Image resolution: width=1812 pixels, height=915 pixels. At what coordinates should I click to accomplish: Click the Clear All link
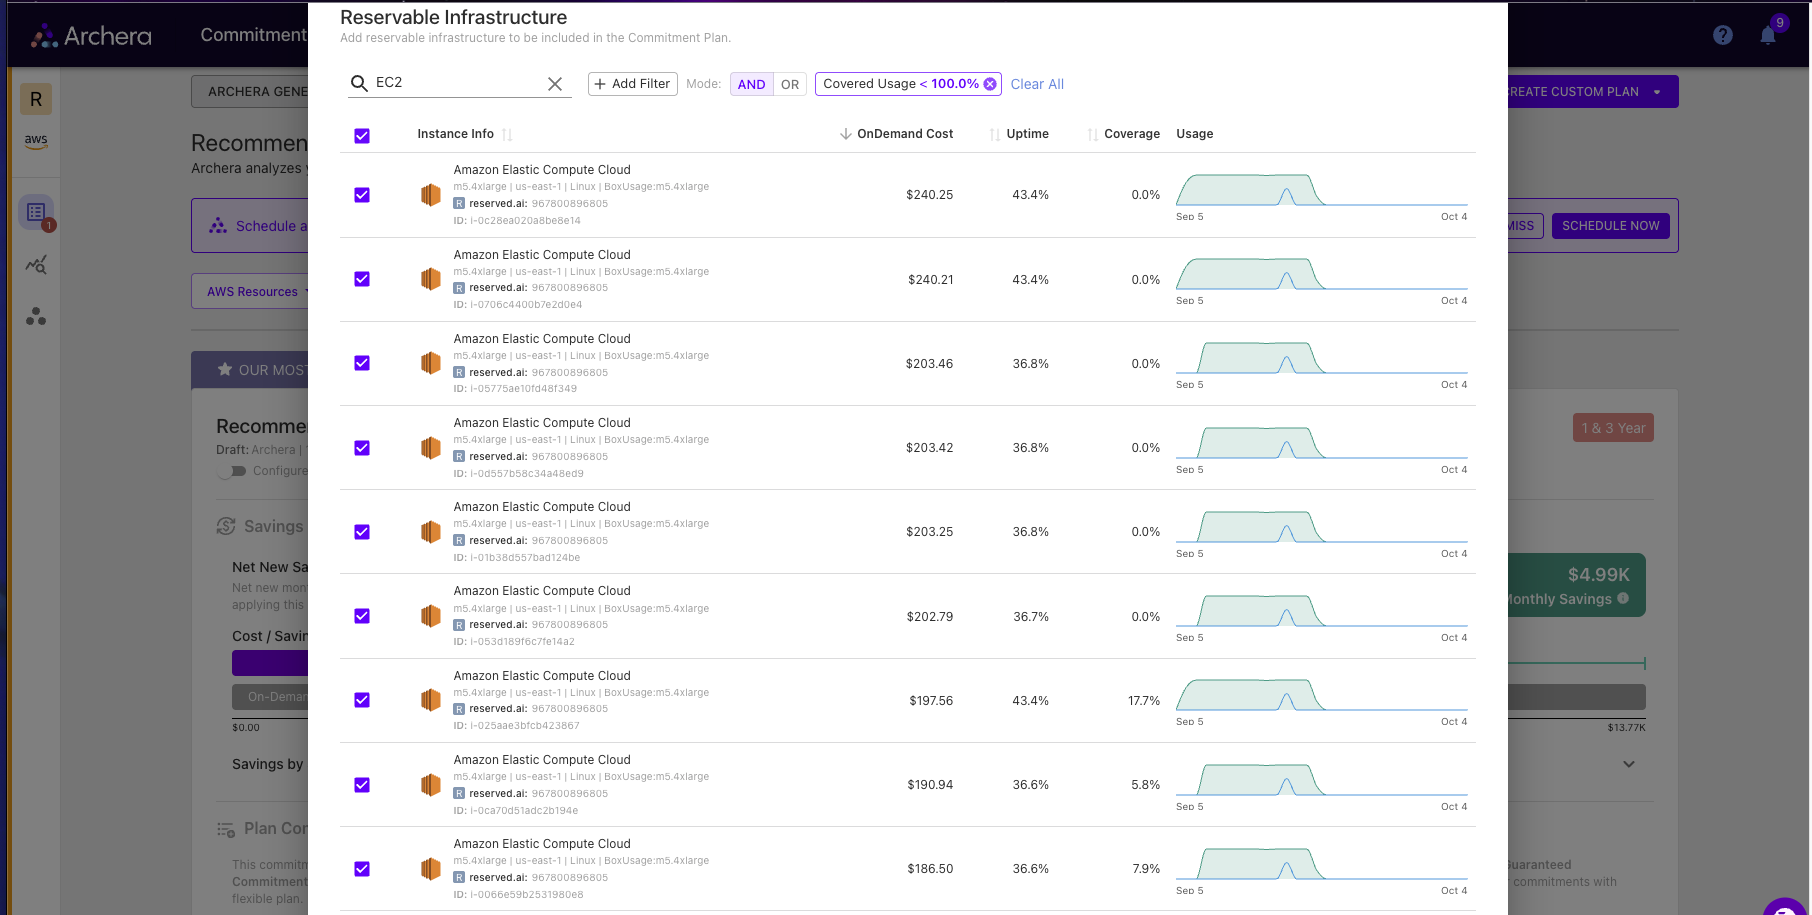(x=1036, y=84)
